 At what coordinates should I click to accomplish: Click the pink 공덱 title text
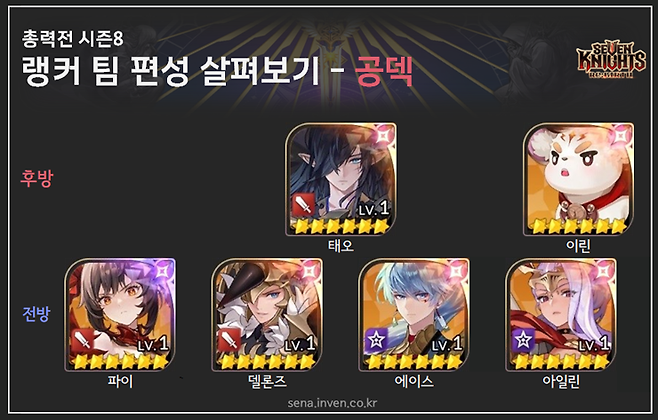pyautogui.click(x=384, y=71)
